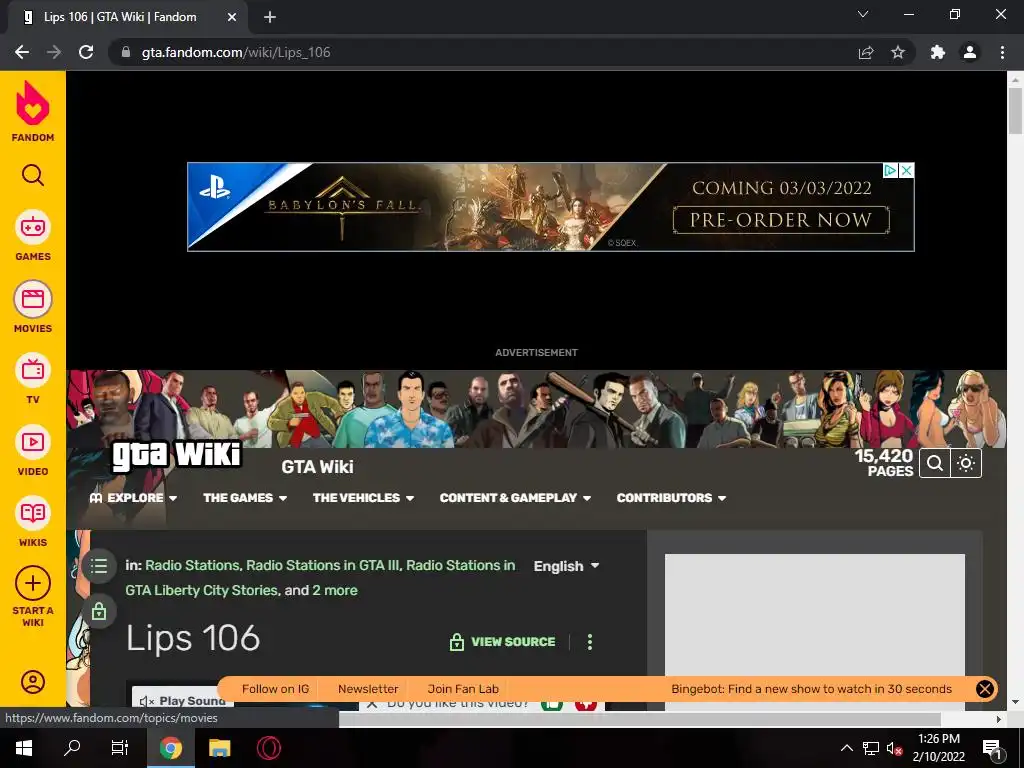Click the GTA Wiki logo
Viewport: 1024px width, 768px height.
coord(176,455)
